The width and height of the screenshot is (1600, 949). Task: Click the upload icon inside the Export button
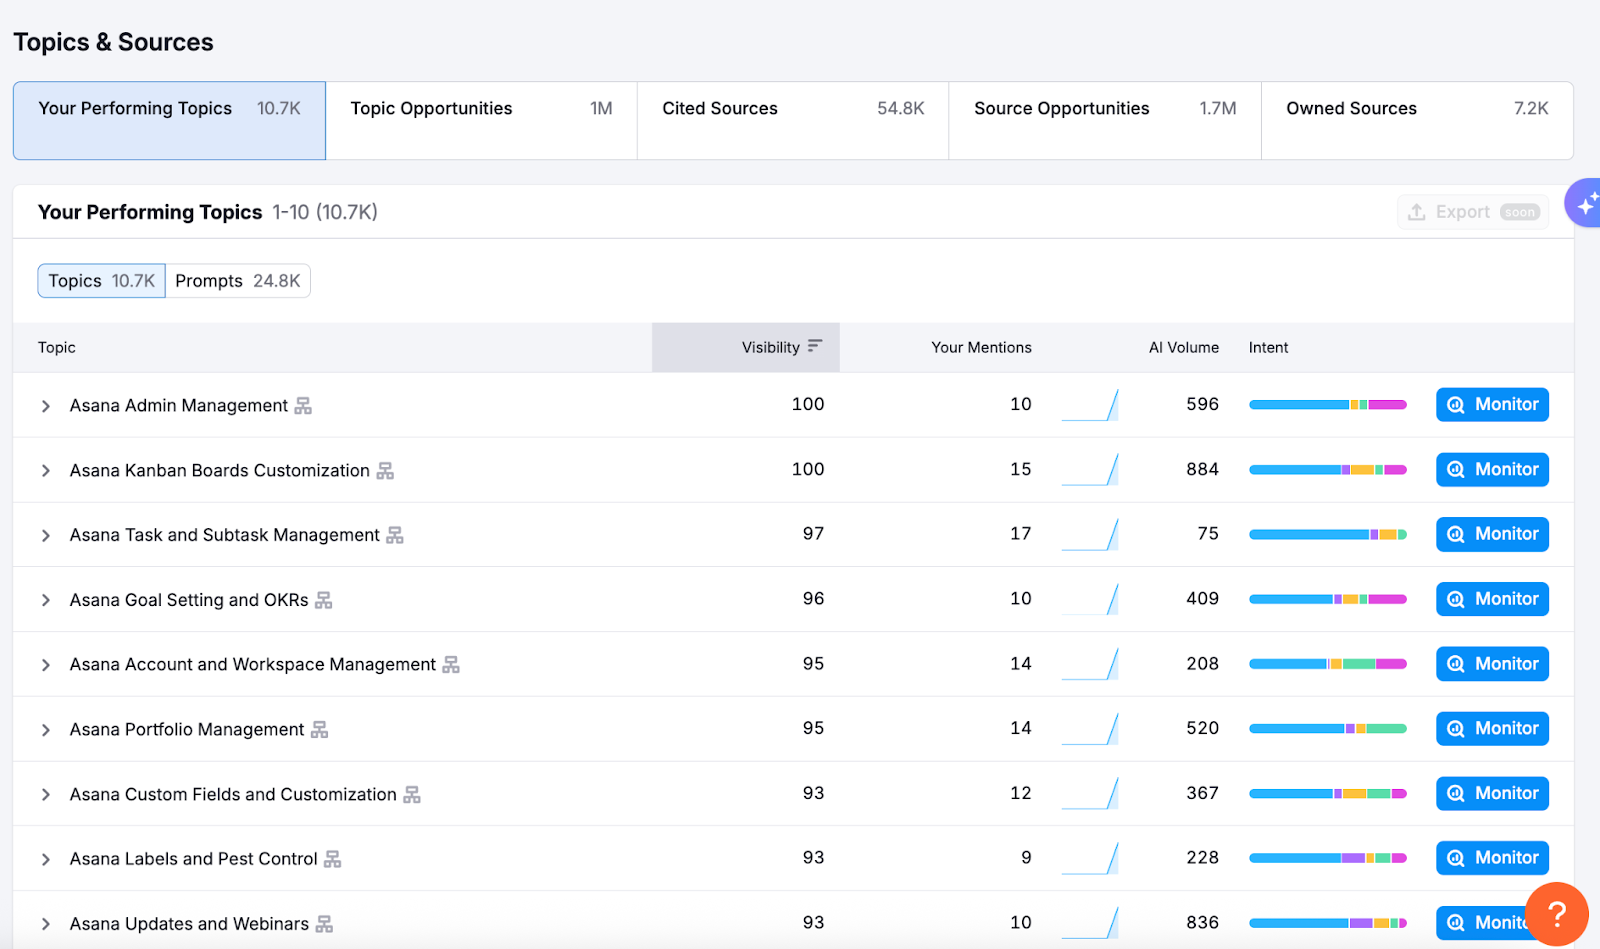(1416, 212)
